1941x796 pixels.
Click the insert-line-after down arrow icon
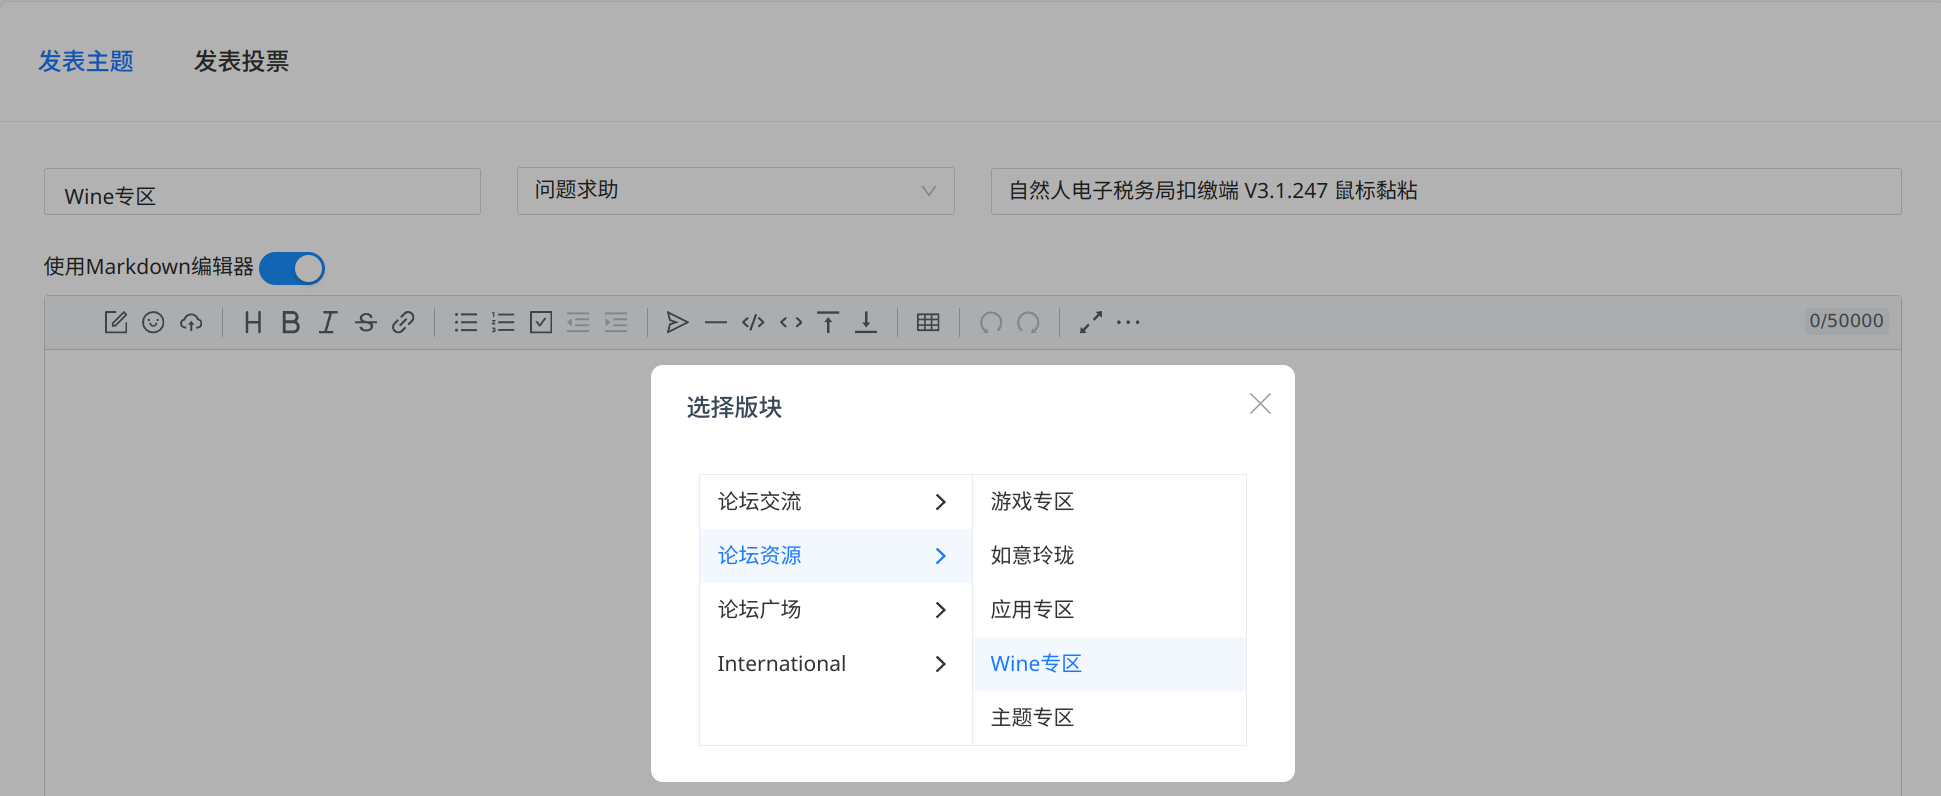coord(866,322)
